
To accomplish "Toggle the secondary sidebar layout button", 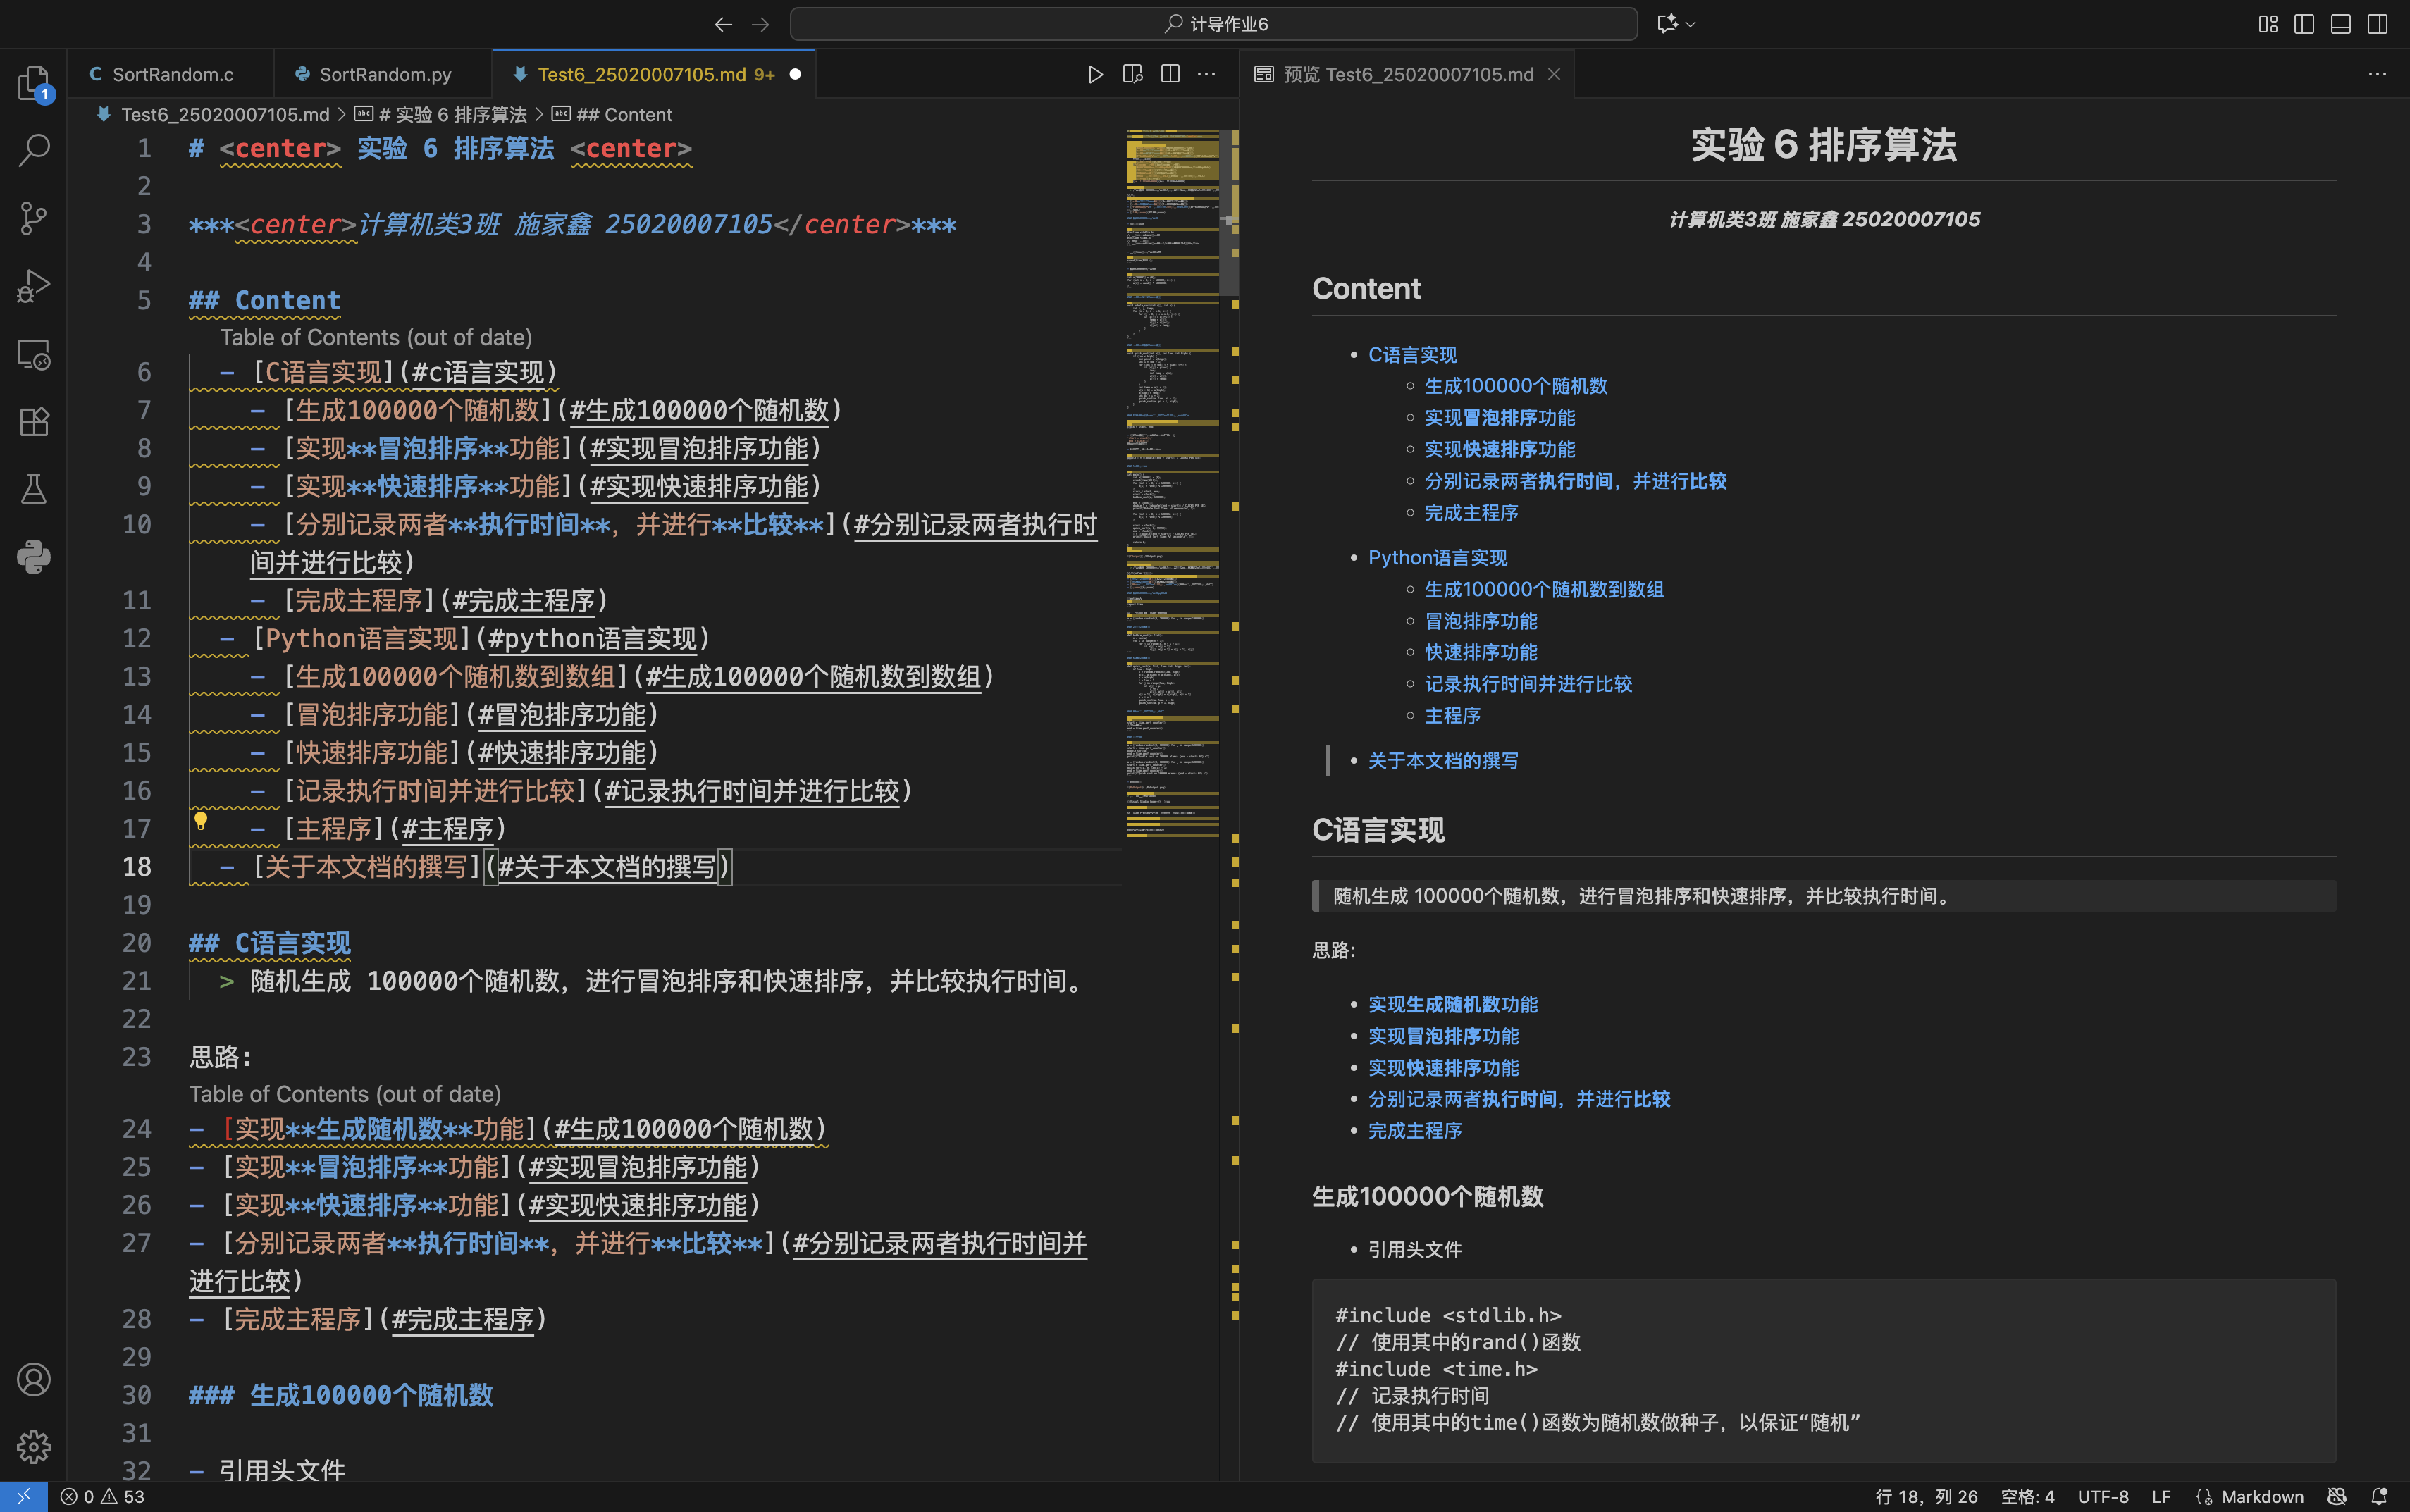I will (2378, 24).
